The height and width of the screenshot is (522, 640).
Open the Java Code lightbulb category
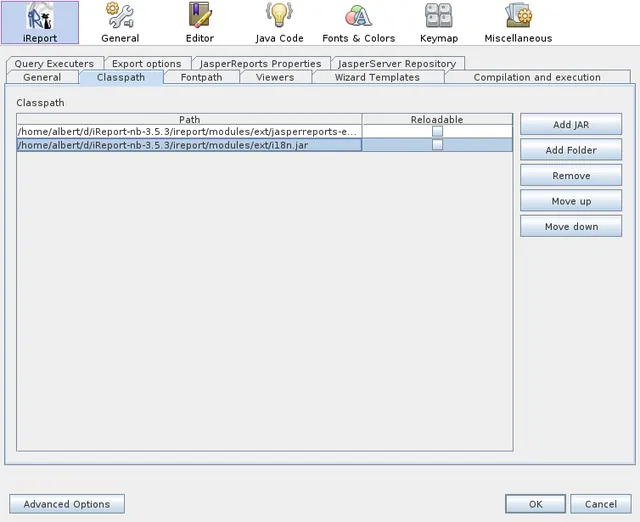279,22
